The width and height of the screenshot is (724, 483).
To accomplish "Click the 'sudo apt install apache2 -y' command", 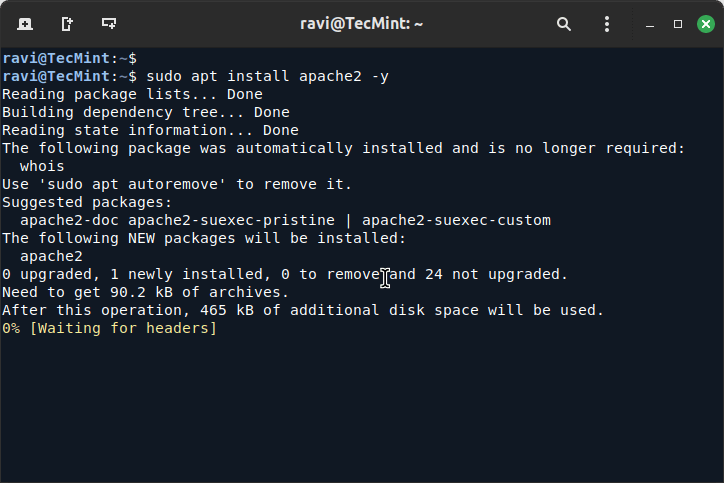I will [x=267, y=76].
